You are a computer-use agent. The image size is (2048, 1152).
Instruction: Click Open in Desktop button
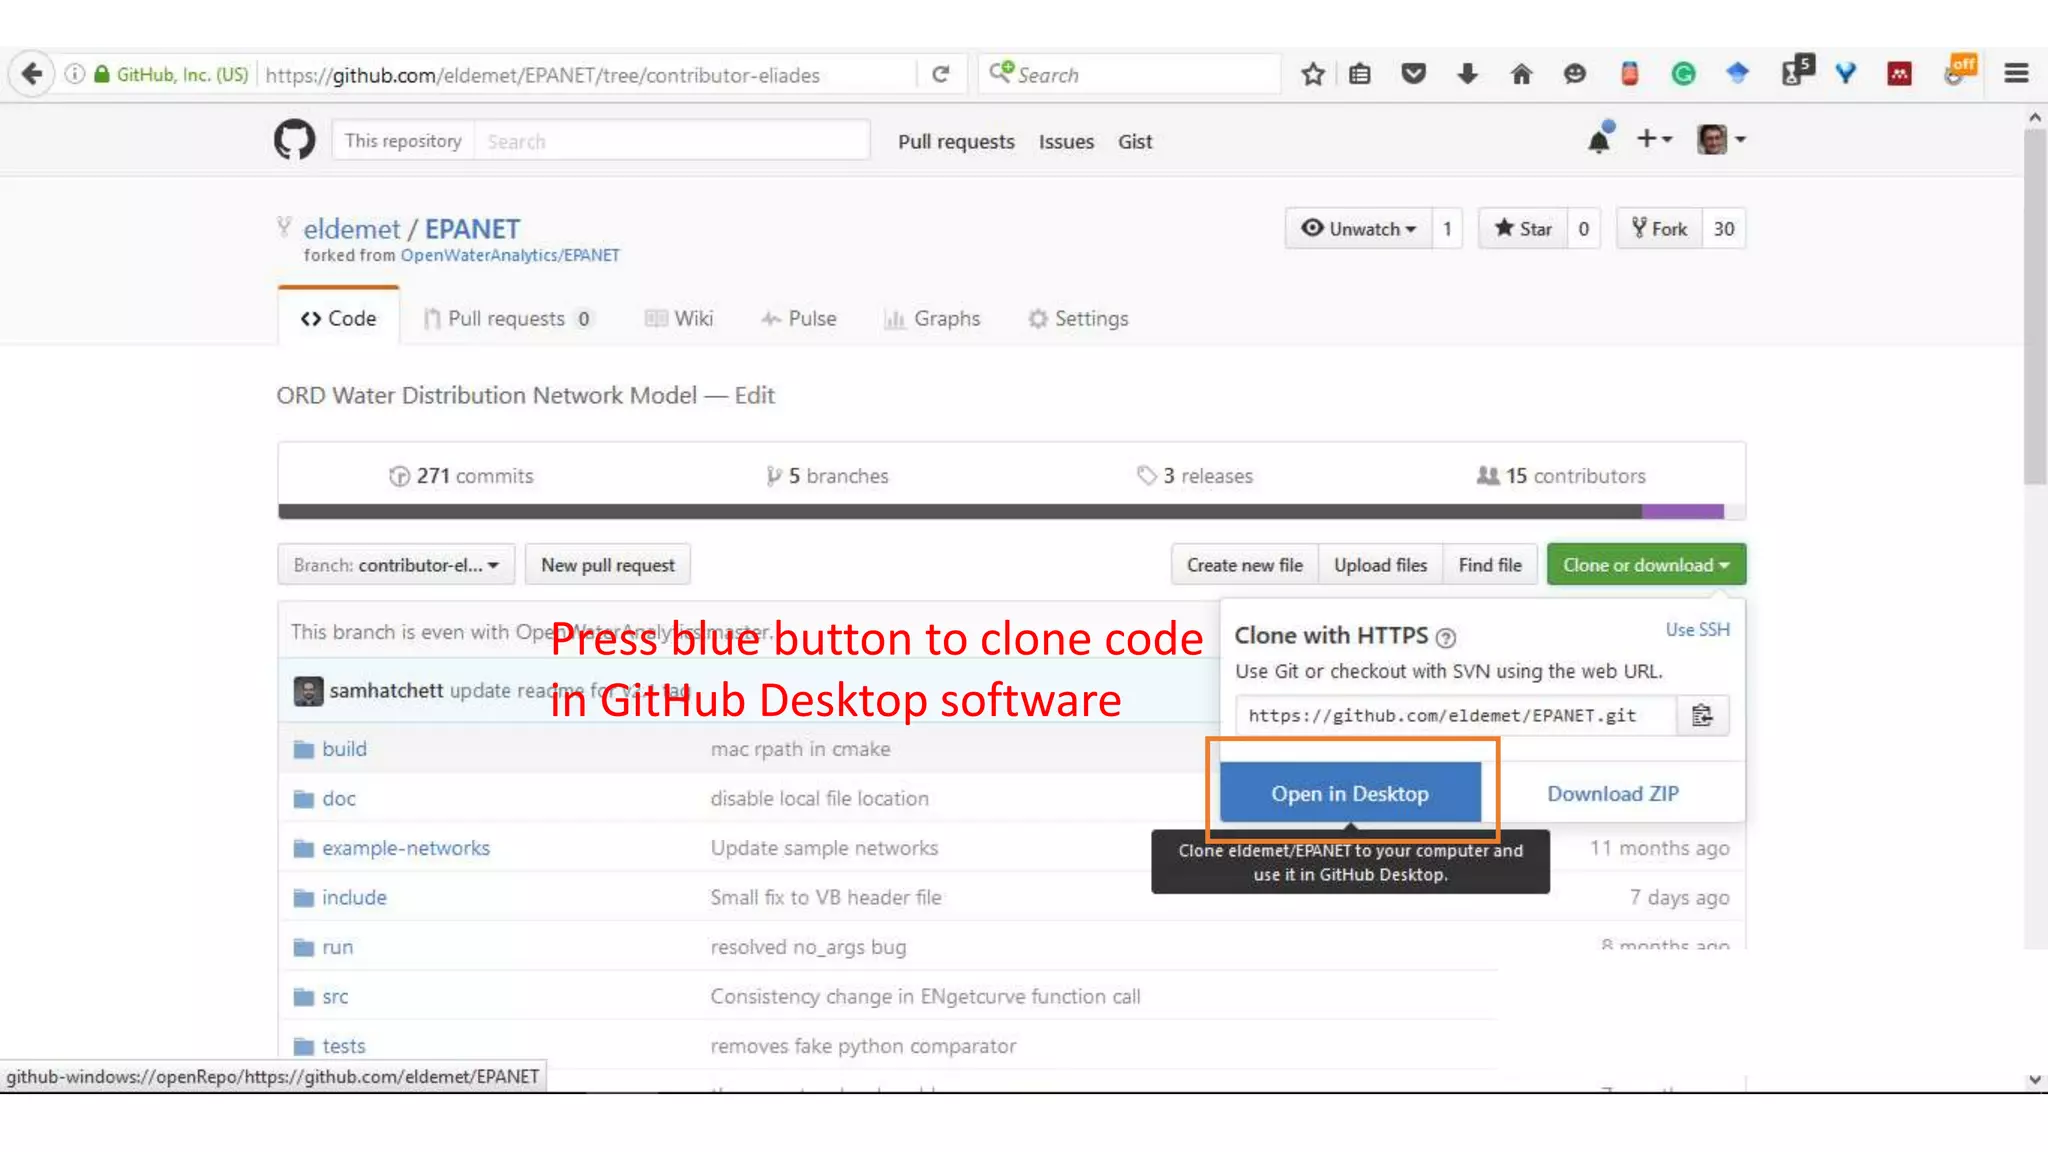tap(1350, 793)
